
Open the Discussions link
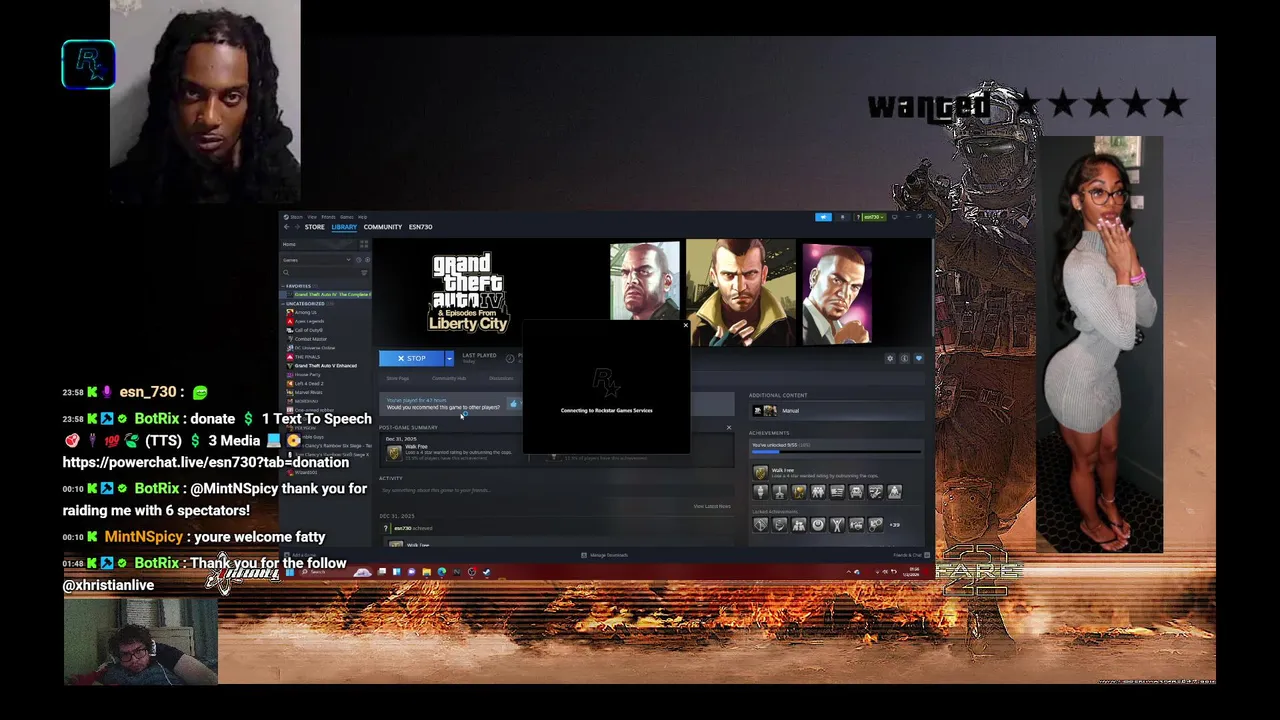[x=501, y=378]
